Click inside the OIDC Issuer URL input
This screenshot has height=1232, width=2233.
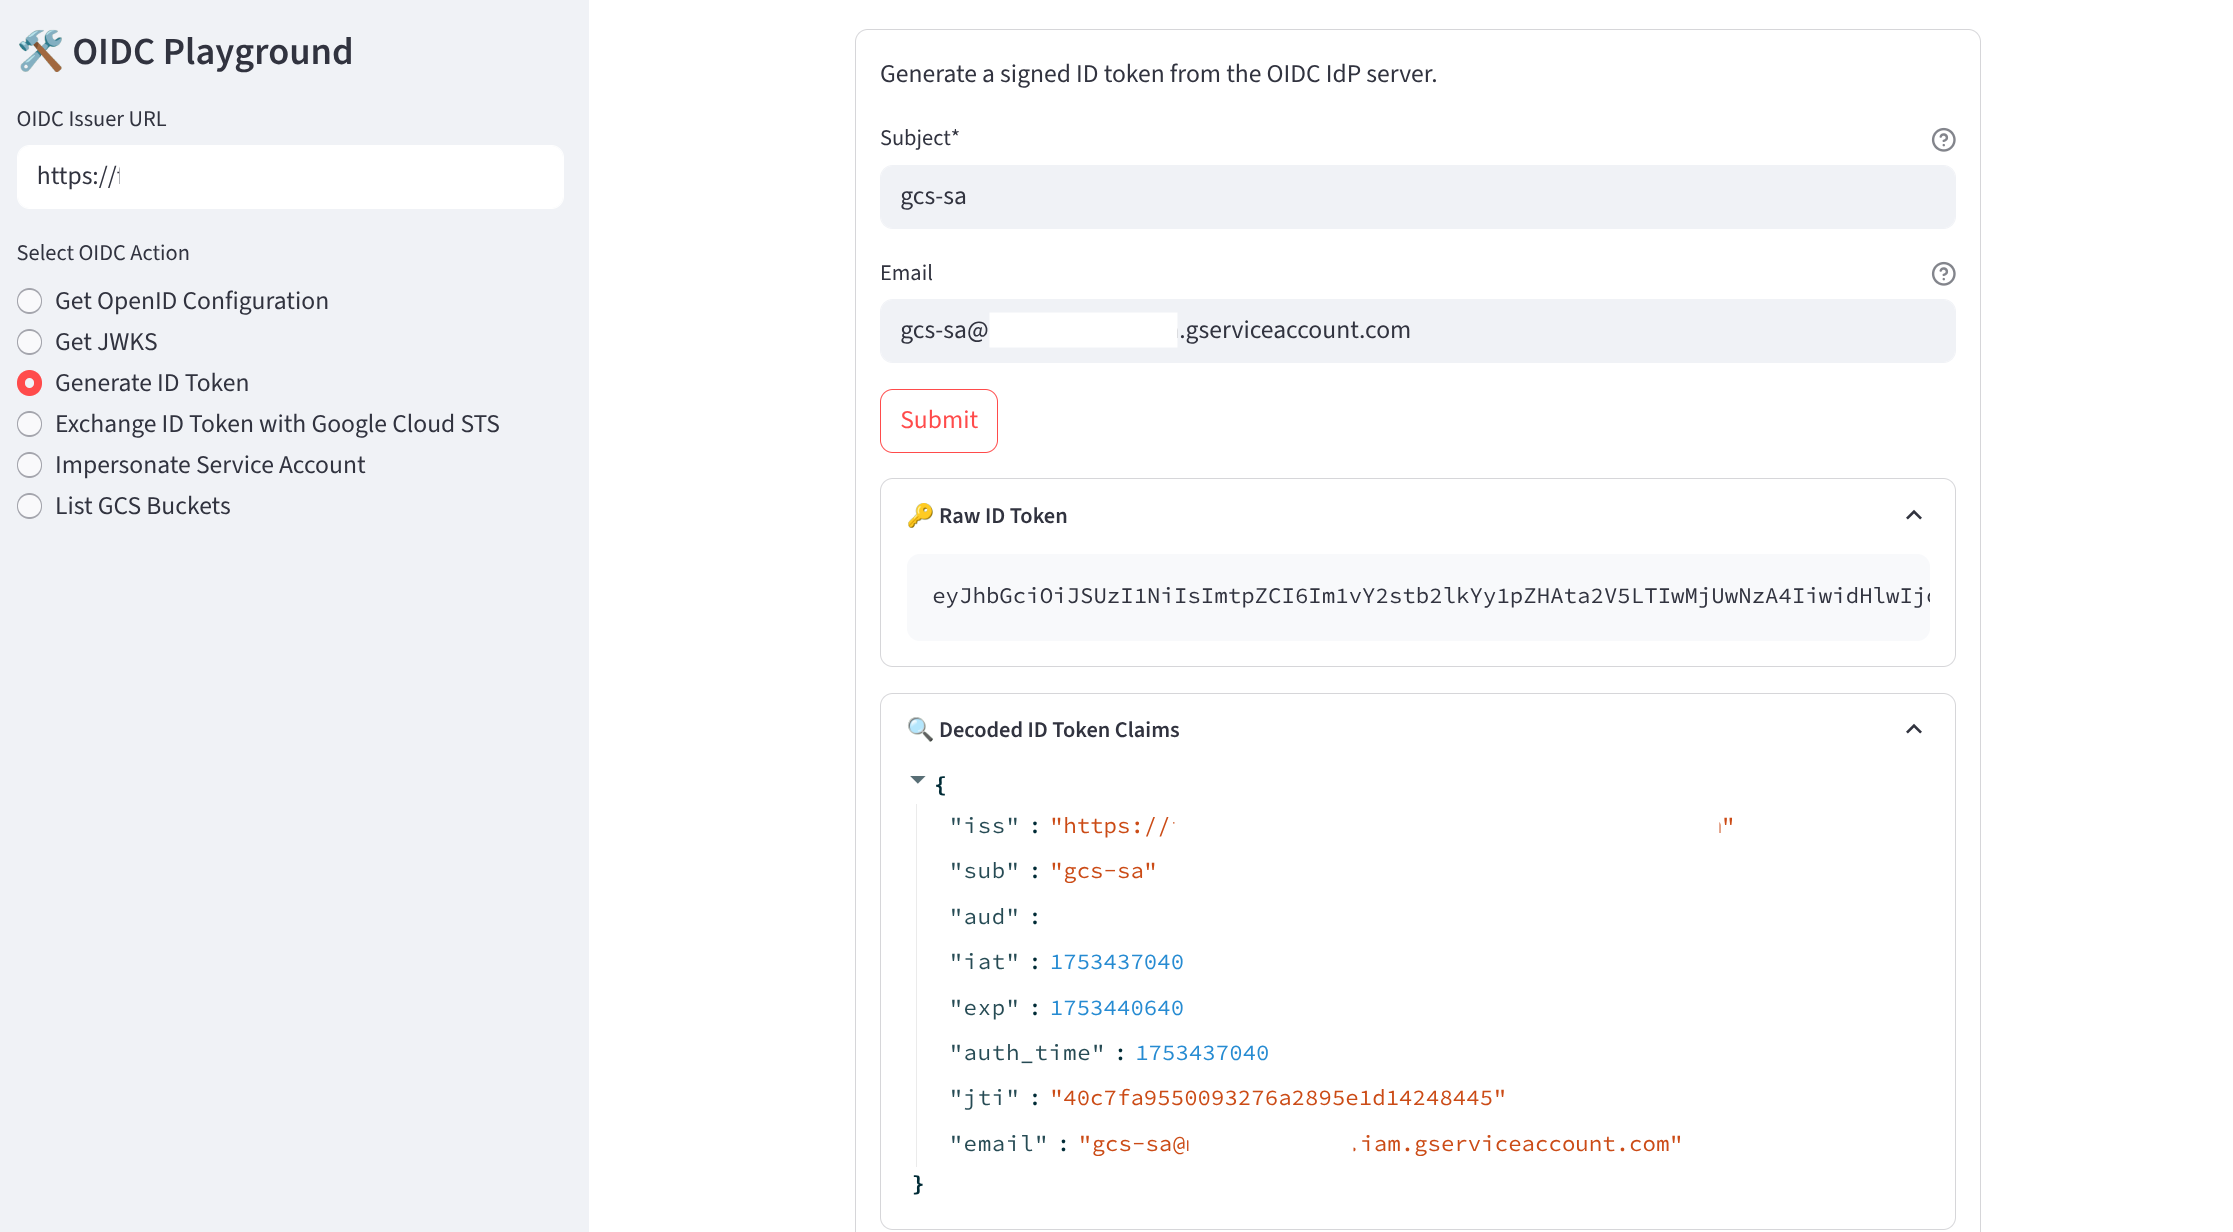pos(290,176)
